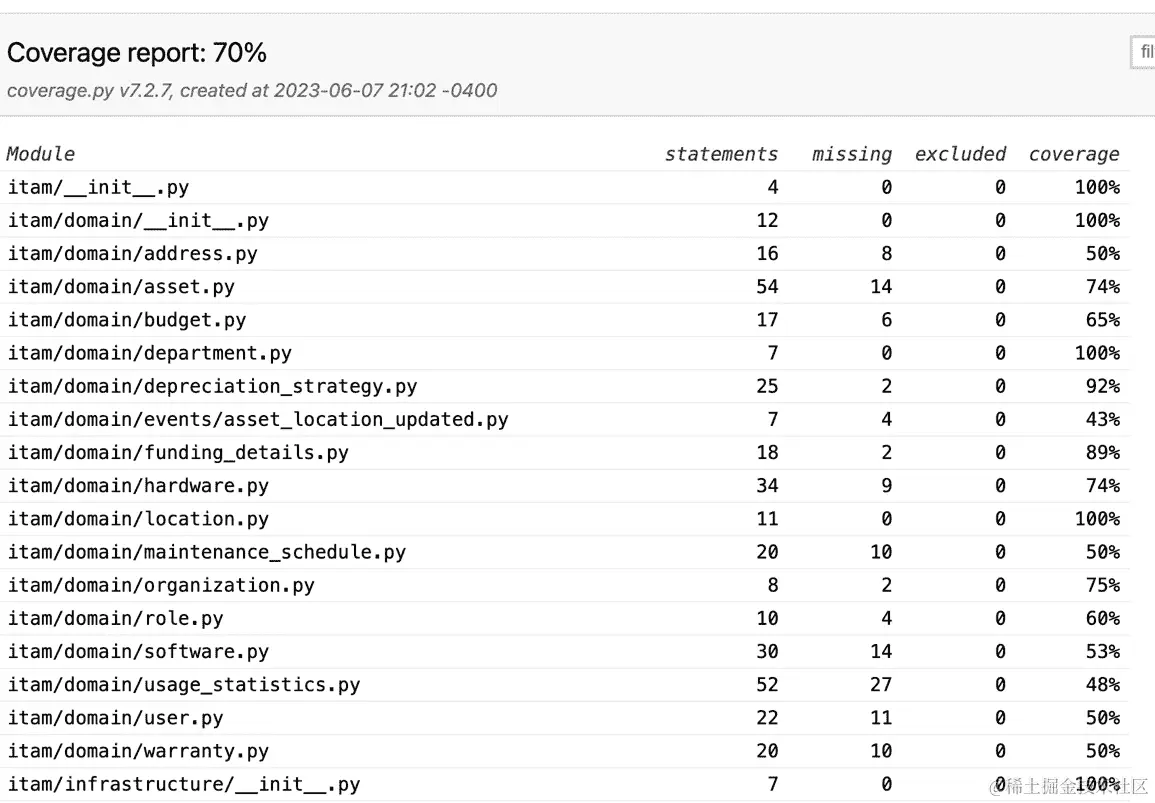Select itam/domain/software.py module

(138, 651)
